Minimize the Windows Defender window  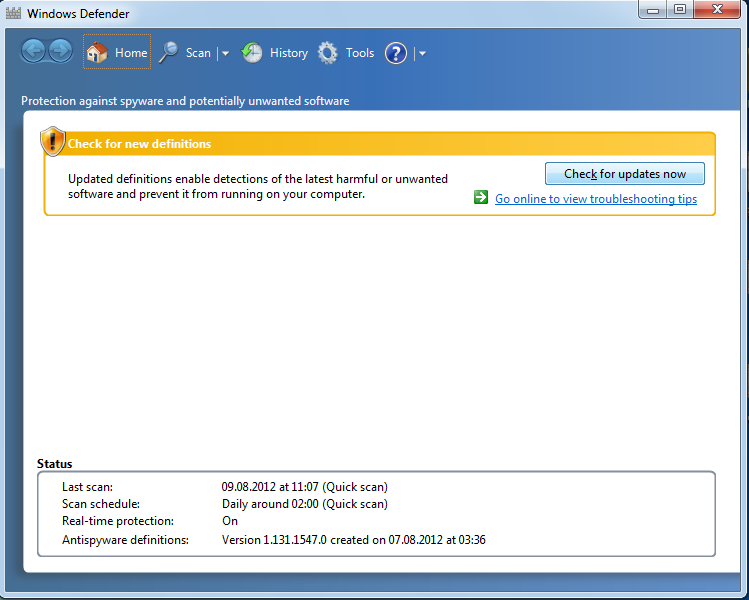(x=653, y=10)
